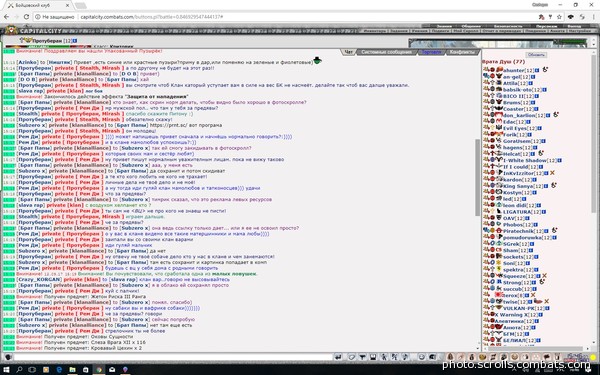Click in the chat message input field
This screenshot has width=600, height=375.
point(173,357)
